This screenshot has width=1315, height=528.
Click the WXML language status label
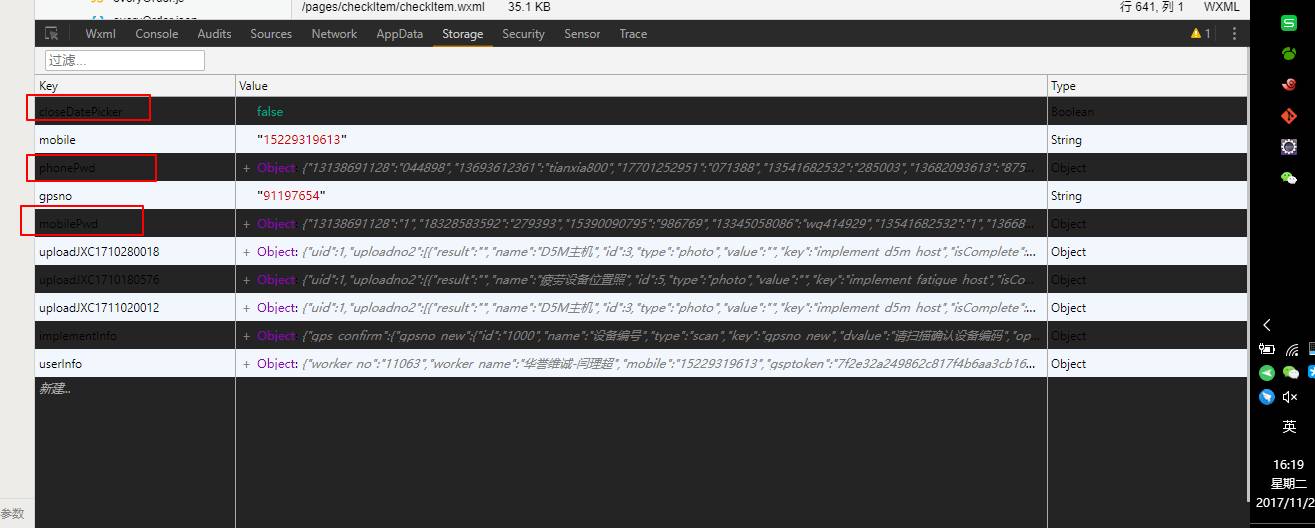[x=1221, y=7]
